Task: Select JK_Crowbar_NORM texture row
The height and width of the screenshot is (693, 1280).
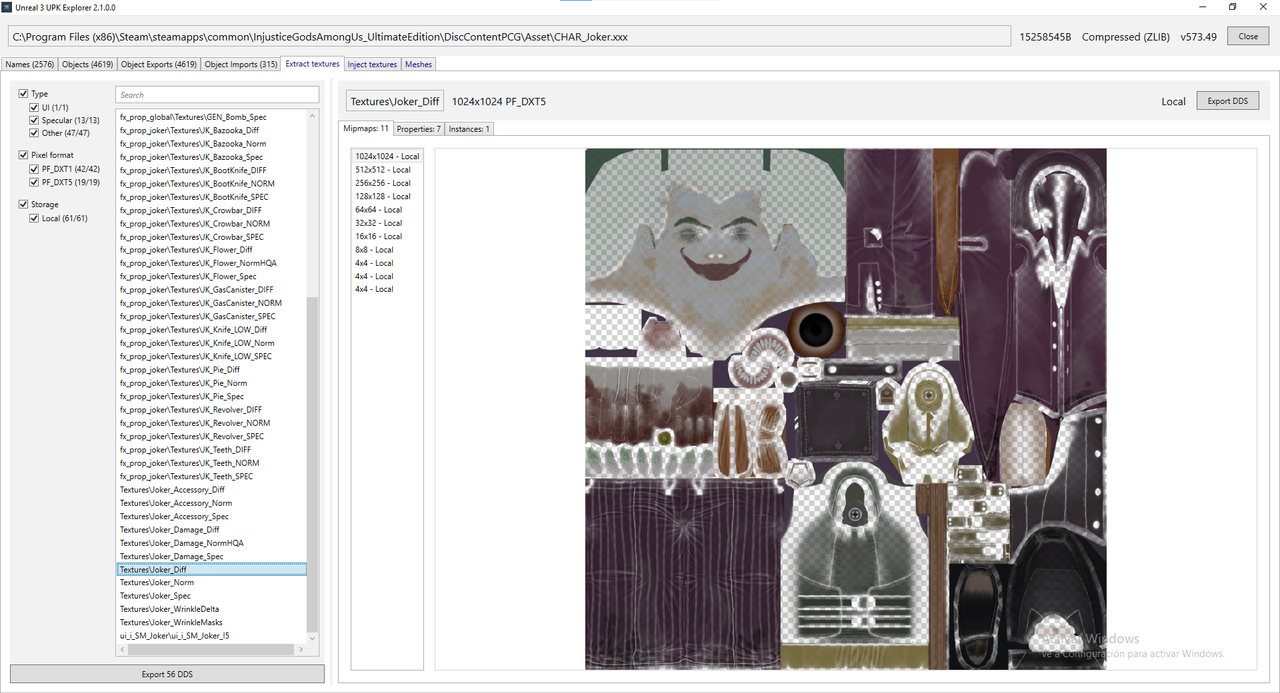Action: 212,223
